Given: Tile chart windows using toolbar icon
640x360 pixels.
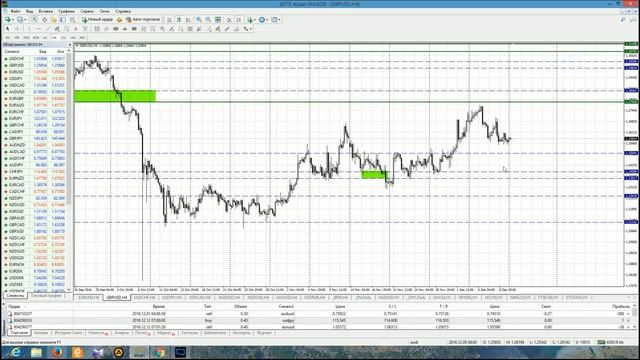Looking at the screenshot, I should (x=218, y=20).
